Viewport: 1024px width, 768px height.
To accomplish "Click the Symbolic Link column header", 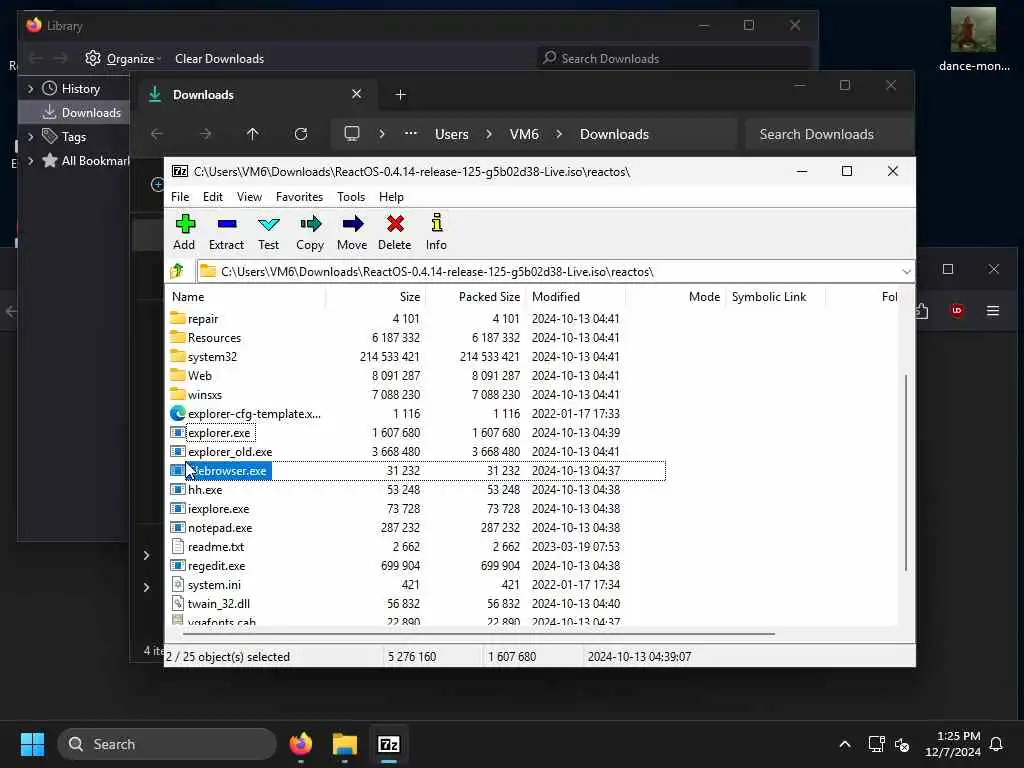I will tap(775, 296).
